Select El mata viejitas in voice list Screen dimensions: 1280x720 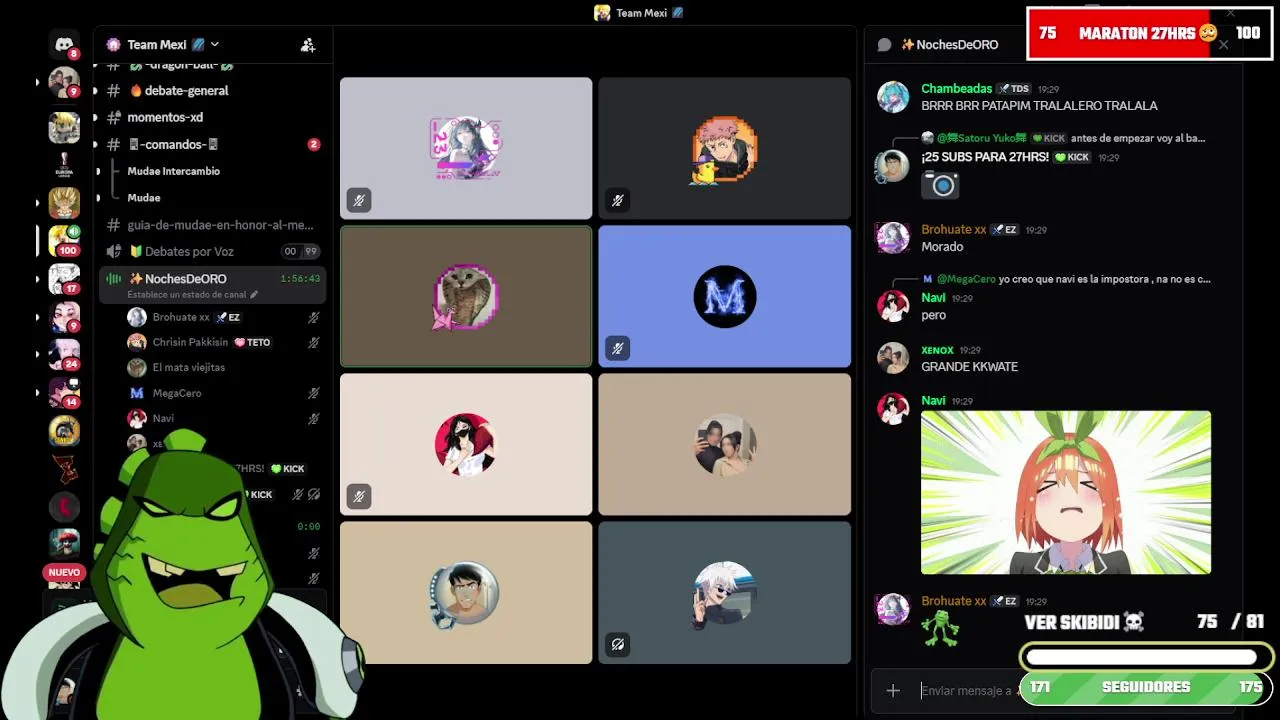(189, 367)
